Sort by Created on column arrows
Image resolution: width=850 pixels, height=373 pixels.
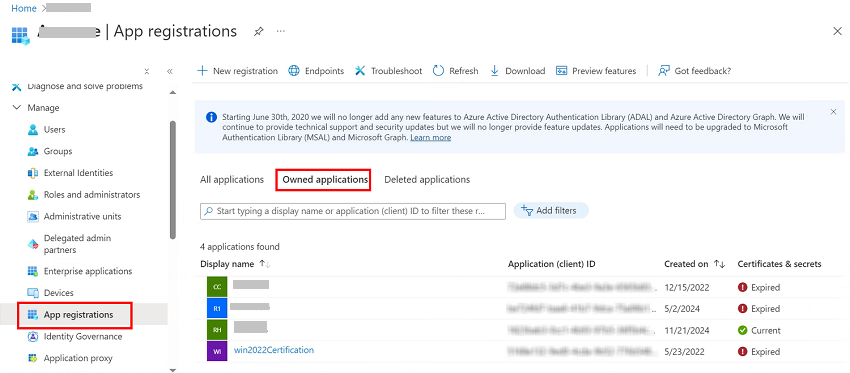pyautogui.click(x=719, y=264)
